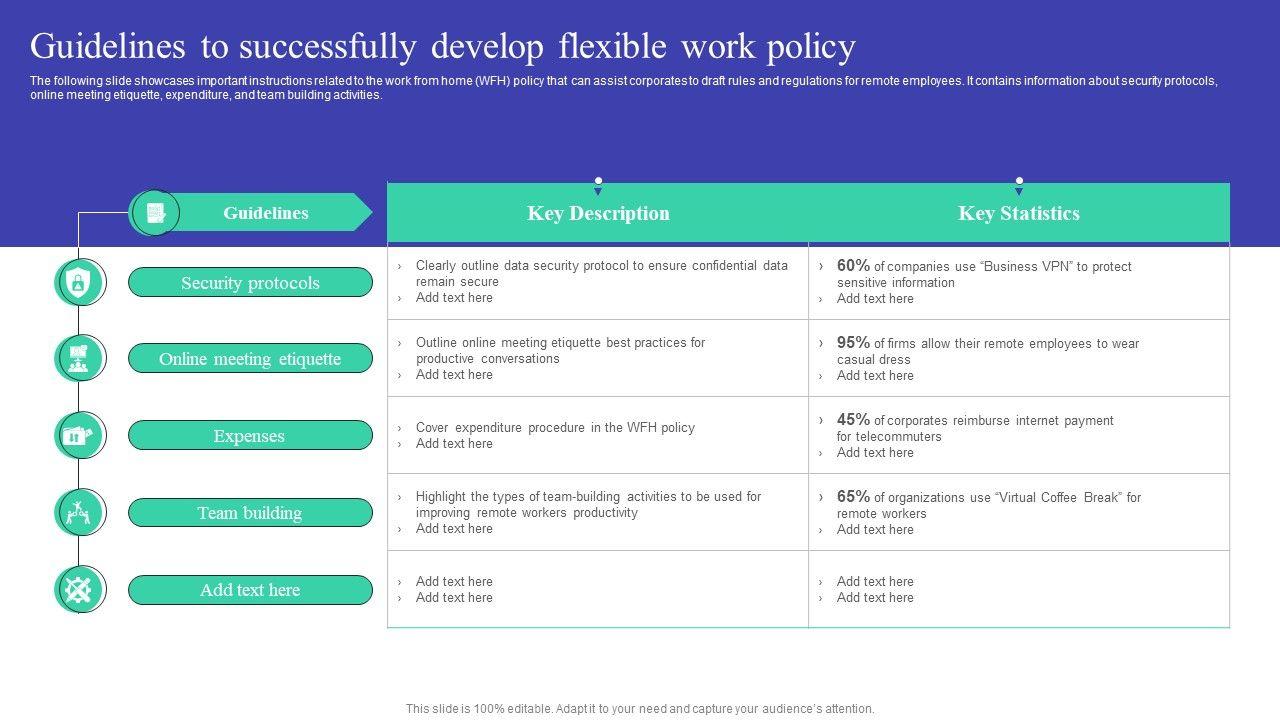Select the expenses wallet icon
Screen dimensions: 1280x720
tap(78, 436)
